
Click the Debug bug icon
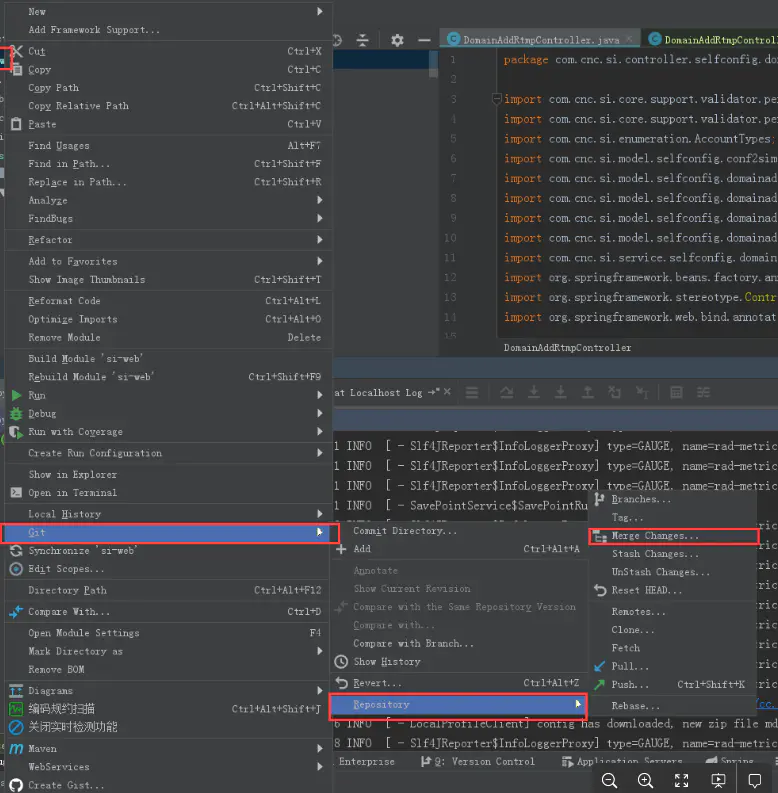(x=16, y=414)
